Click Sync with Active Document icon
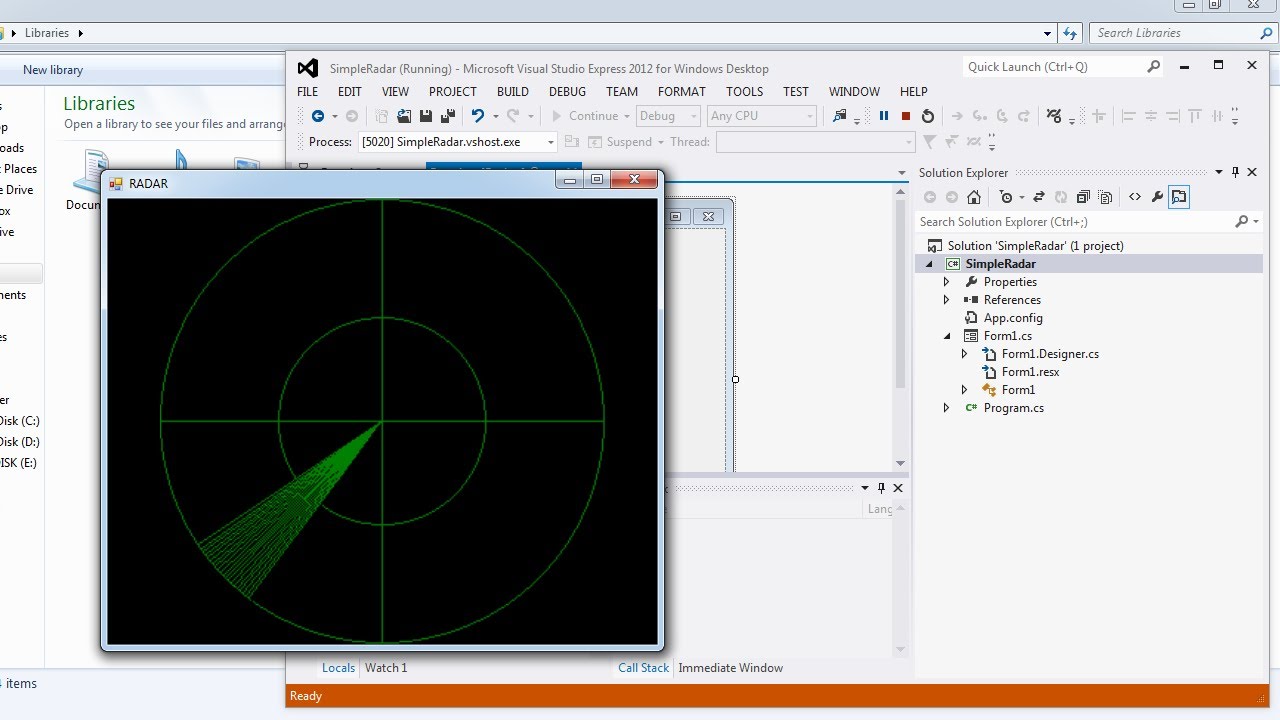Screen dimensions: 1280x720 coord(1039,197)
